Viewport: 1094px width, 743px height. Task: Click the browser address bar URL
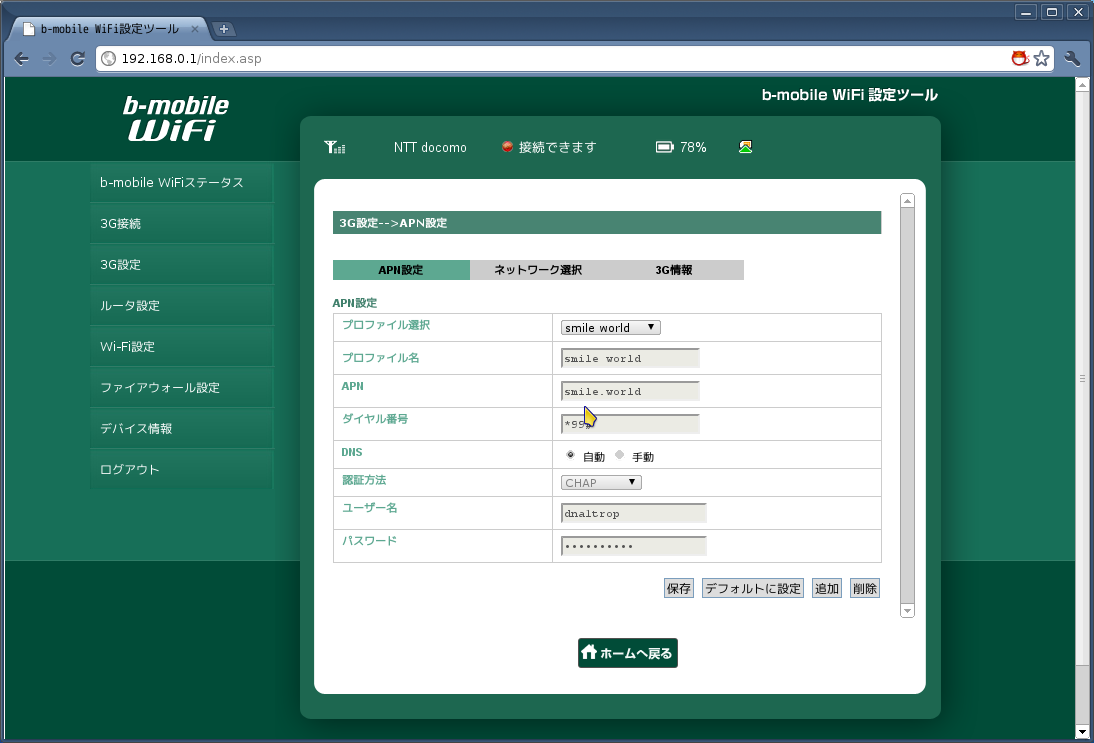click(x=191, y=59)
